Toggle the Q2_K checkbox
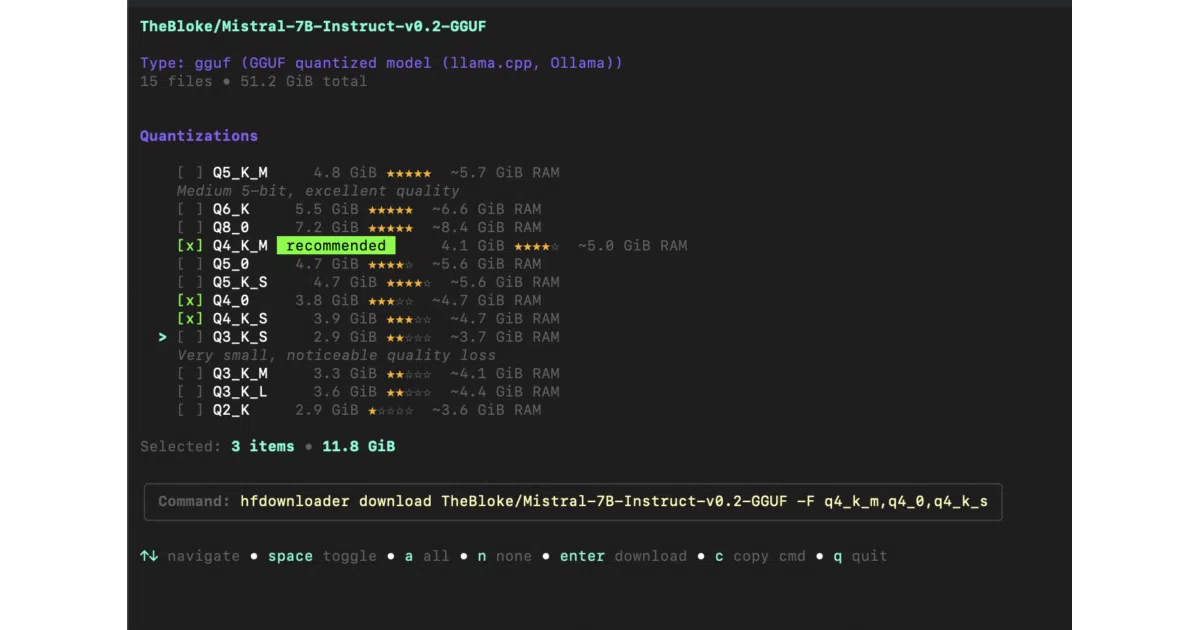The image size is (1200, 630). pos(190,410)
